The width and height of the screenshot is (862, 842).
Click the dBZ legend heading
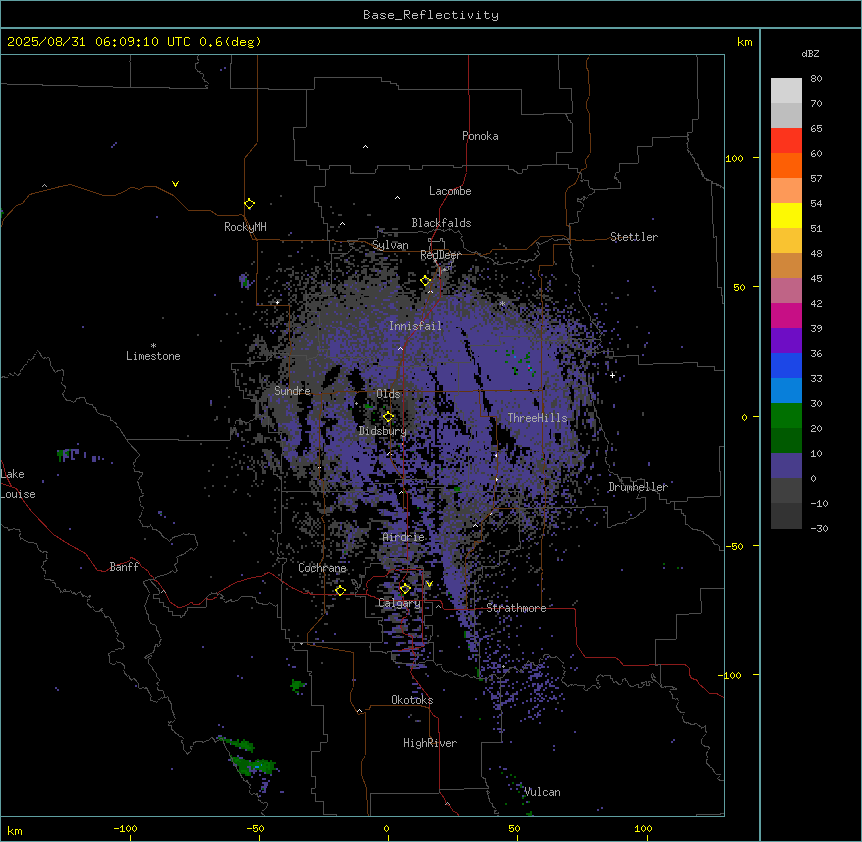coord(810,53)
